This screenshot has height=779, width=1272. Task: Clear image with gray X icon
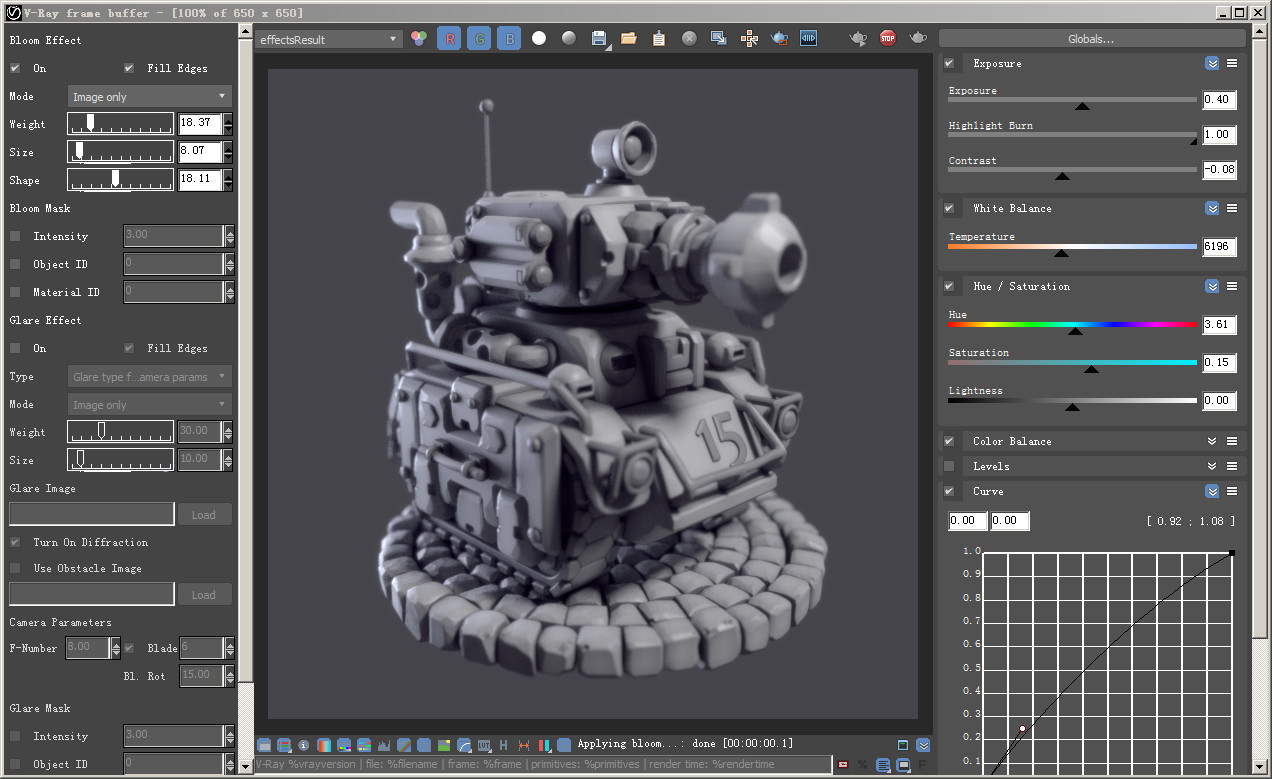tap(689, 38)
